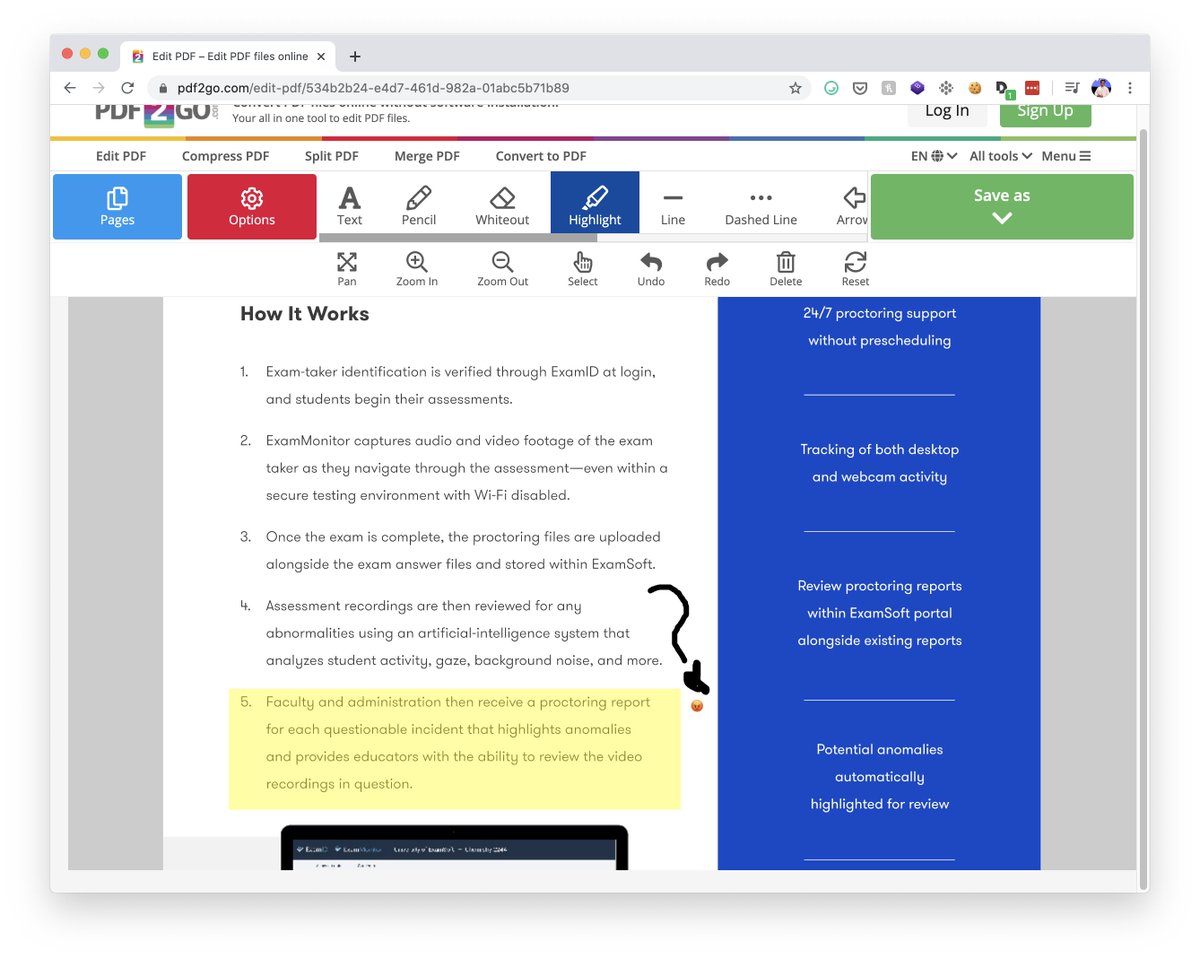Go to Convert to PDF
This screenshot has width=1200, height=959.
coord(541,156)
